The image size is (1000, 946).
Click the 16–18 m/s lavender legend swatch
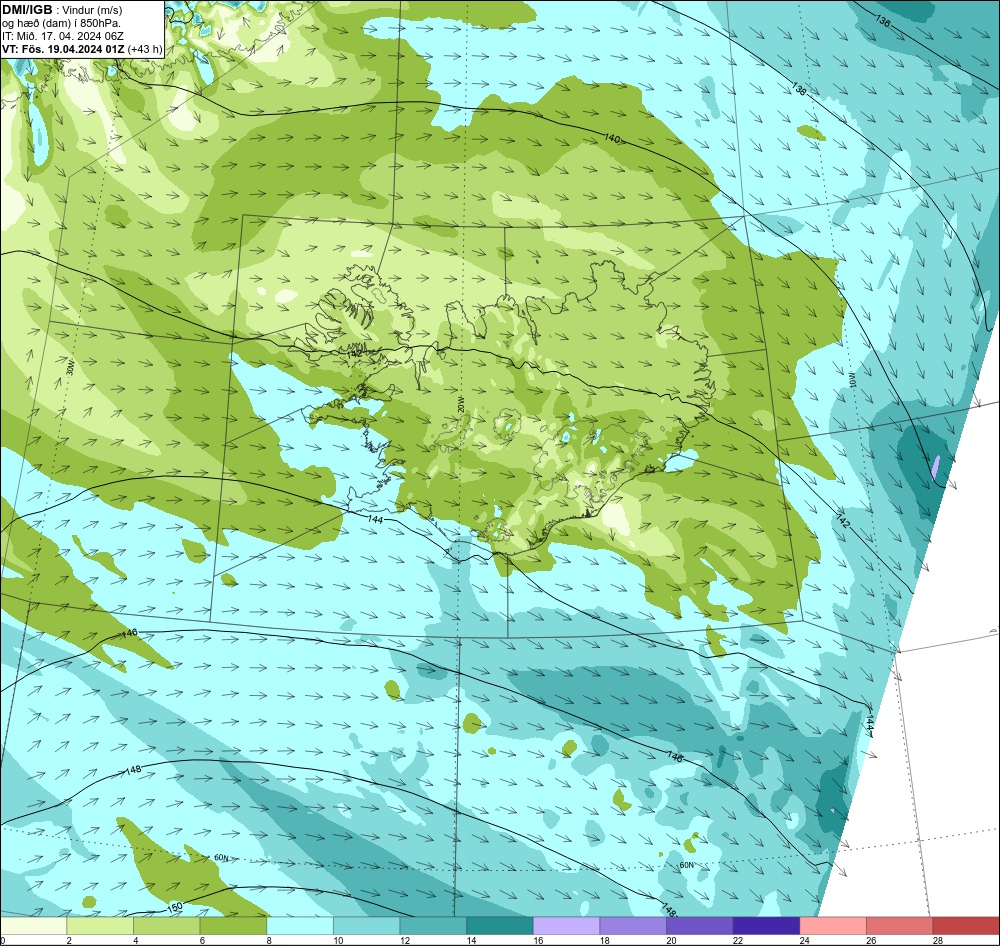pos(566,926)
